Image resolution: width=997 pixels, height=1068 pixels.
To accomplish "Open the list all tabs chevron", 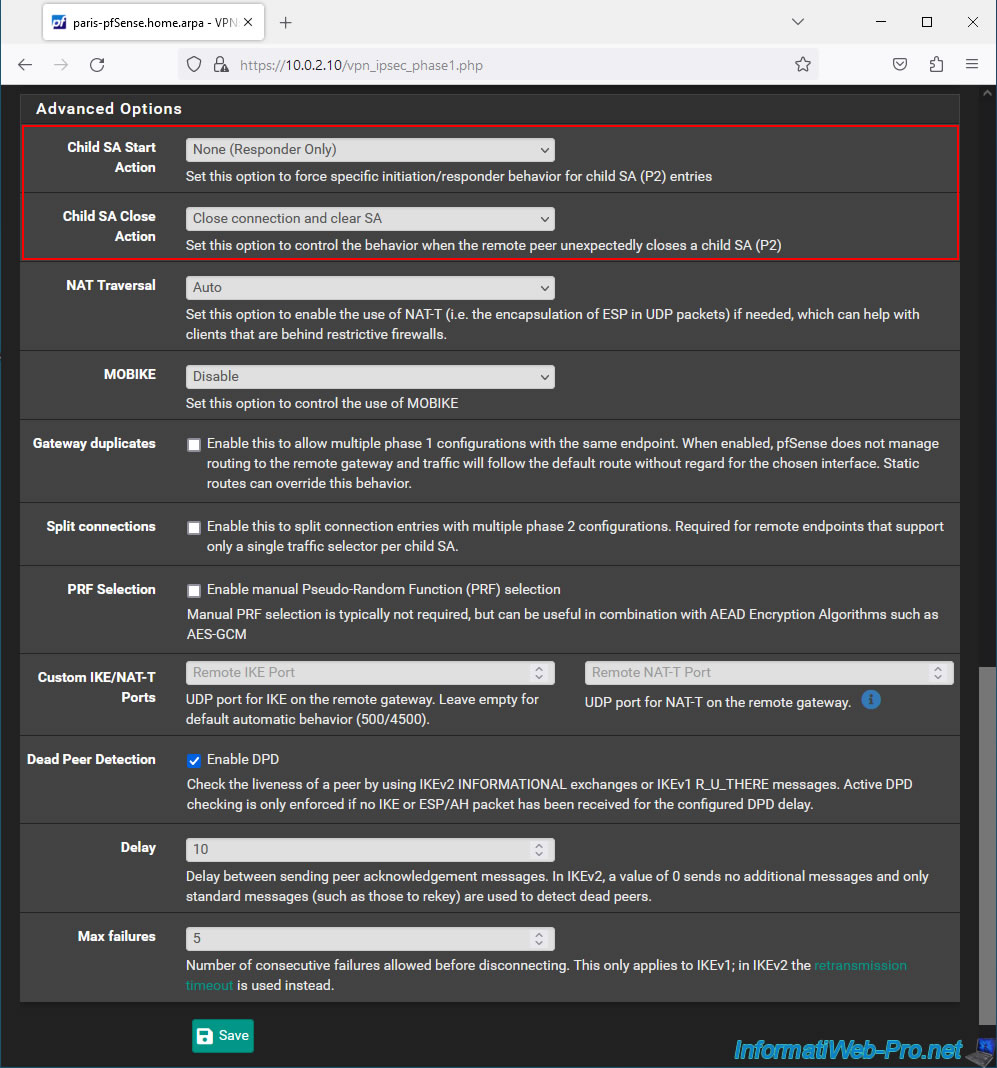I will click(x=798, y=22).
